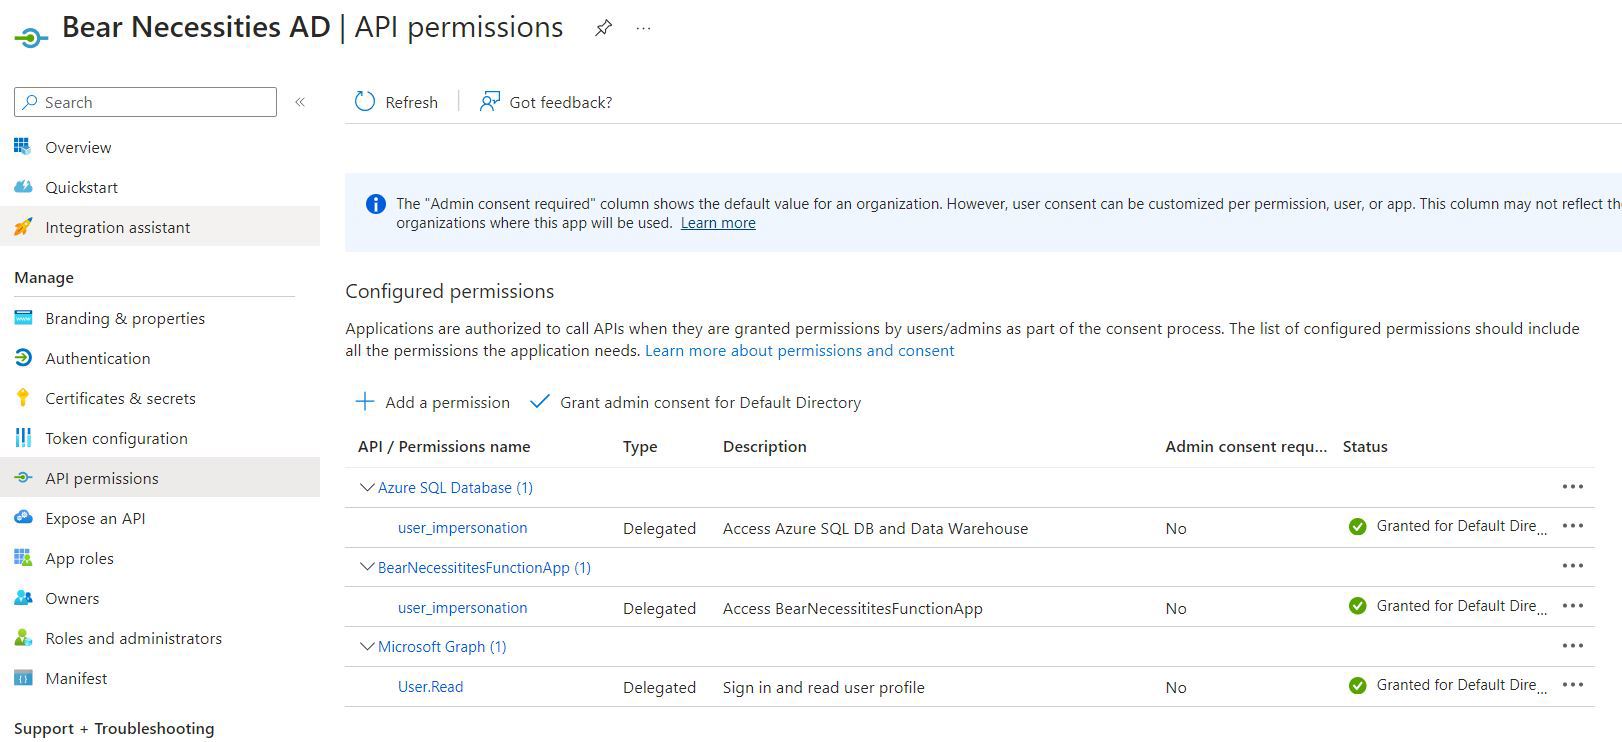Open ellipsis menu for BearNecessititesFunctionApp group
1622x742 pixels.
1573,566
